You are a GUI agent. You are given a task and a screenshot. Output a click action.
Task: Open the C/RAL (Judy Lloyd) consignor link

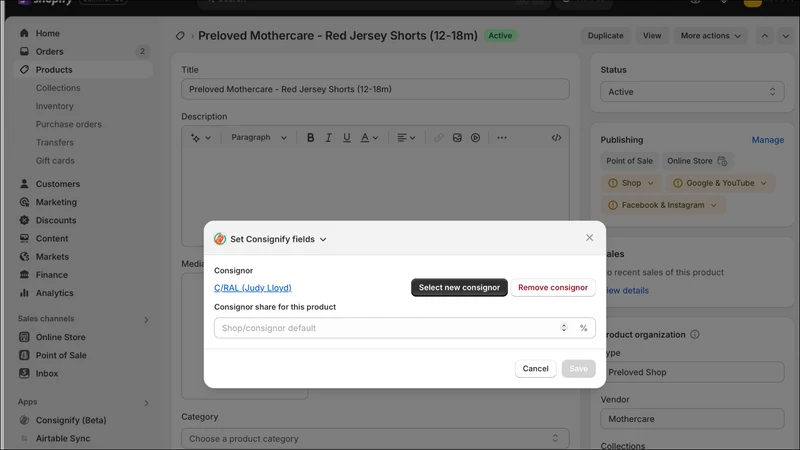[253, 288]
